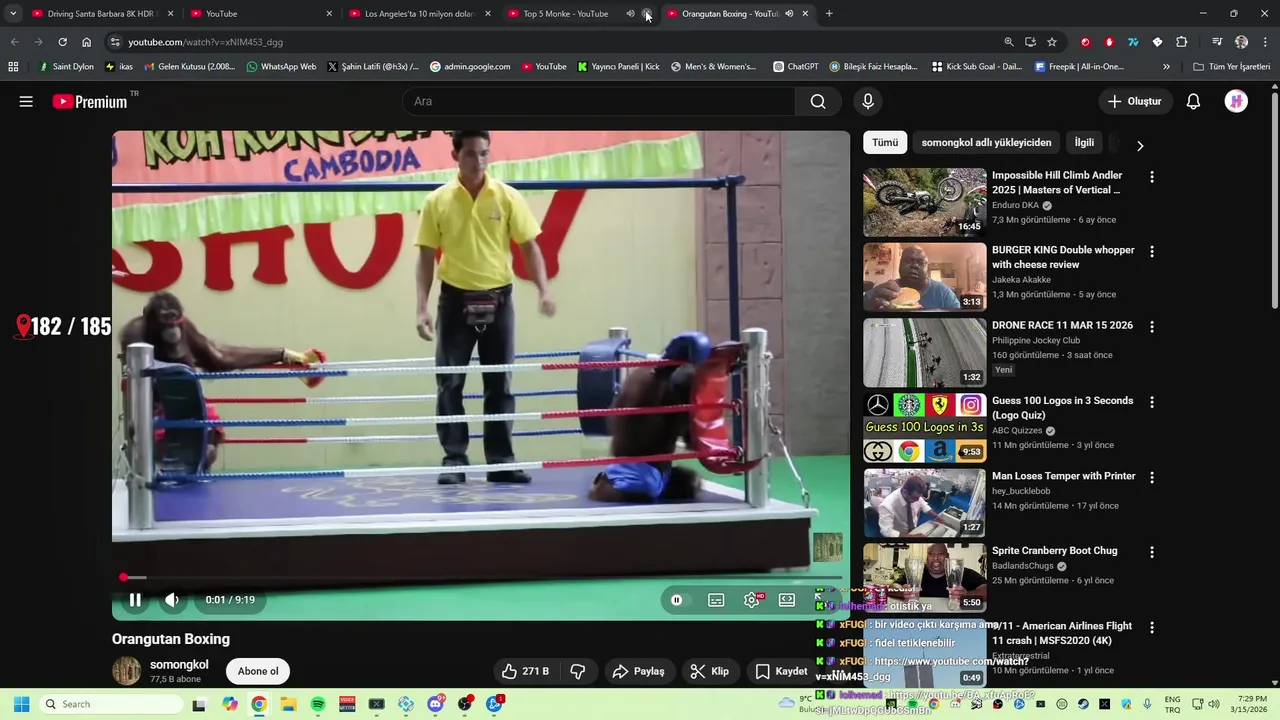Open options for American Airlines Flight video
Screen dimensions: 1280x720
point(1152,628)
